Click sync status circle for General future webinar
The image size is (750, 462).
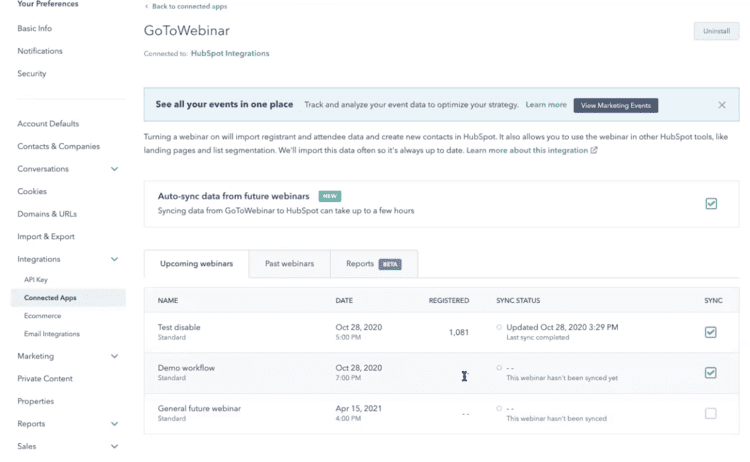click(x=499, y=408)
